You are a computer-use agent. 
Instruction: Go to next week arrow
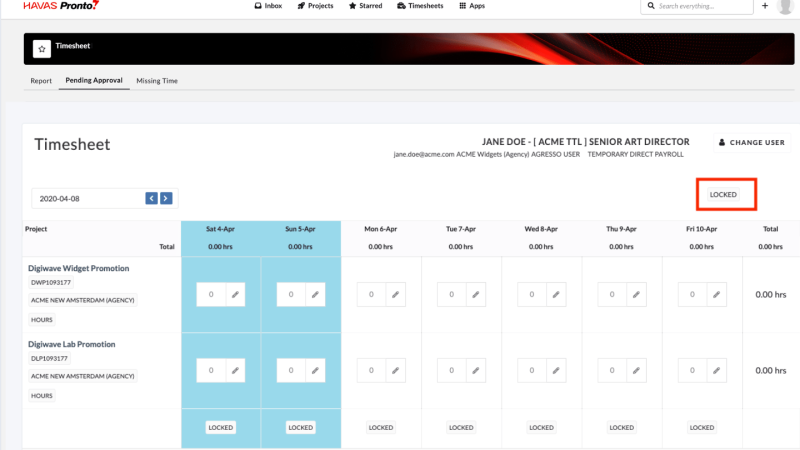166,198
